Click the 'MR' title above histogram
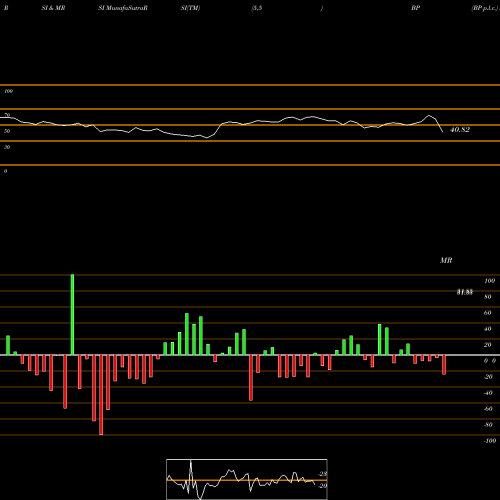The width and height of the screenshot is (500, 500). 446,260
